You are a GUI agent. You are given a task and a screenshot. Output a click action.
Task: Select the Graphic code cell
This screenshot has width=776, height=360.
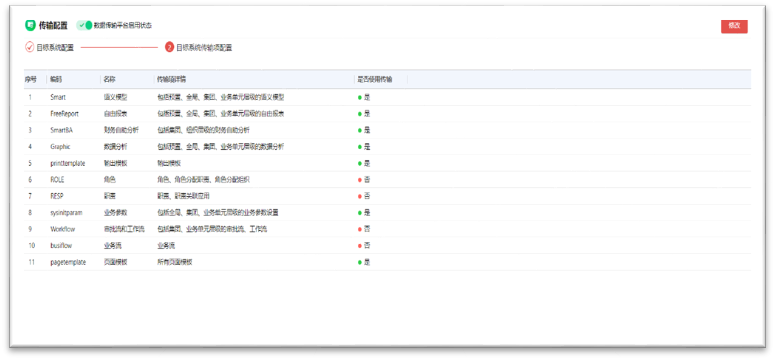pos(60,147)
